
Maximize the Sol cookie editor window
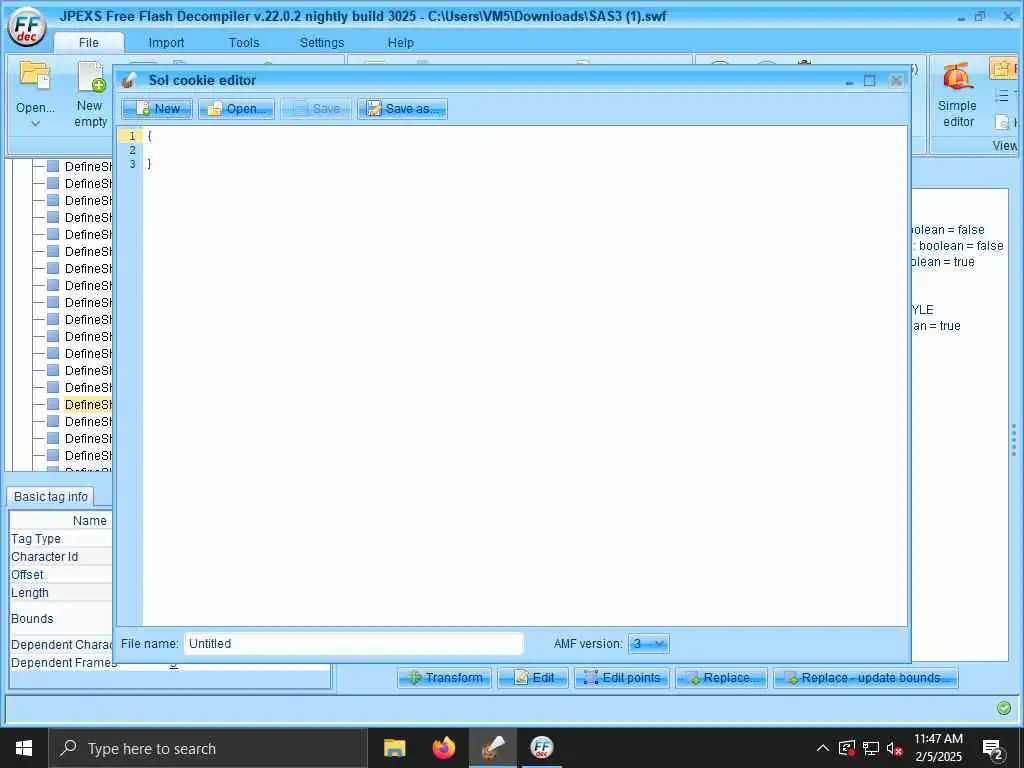coord(870,81)
